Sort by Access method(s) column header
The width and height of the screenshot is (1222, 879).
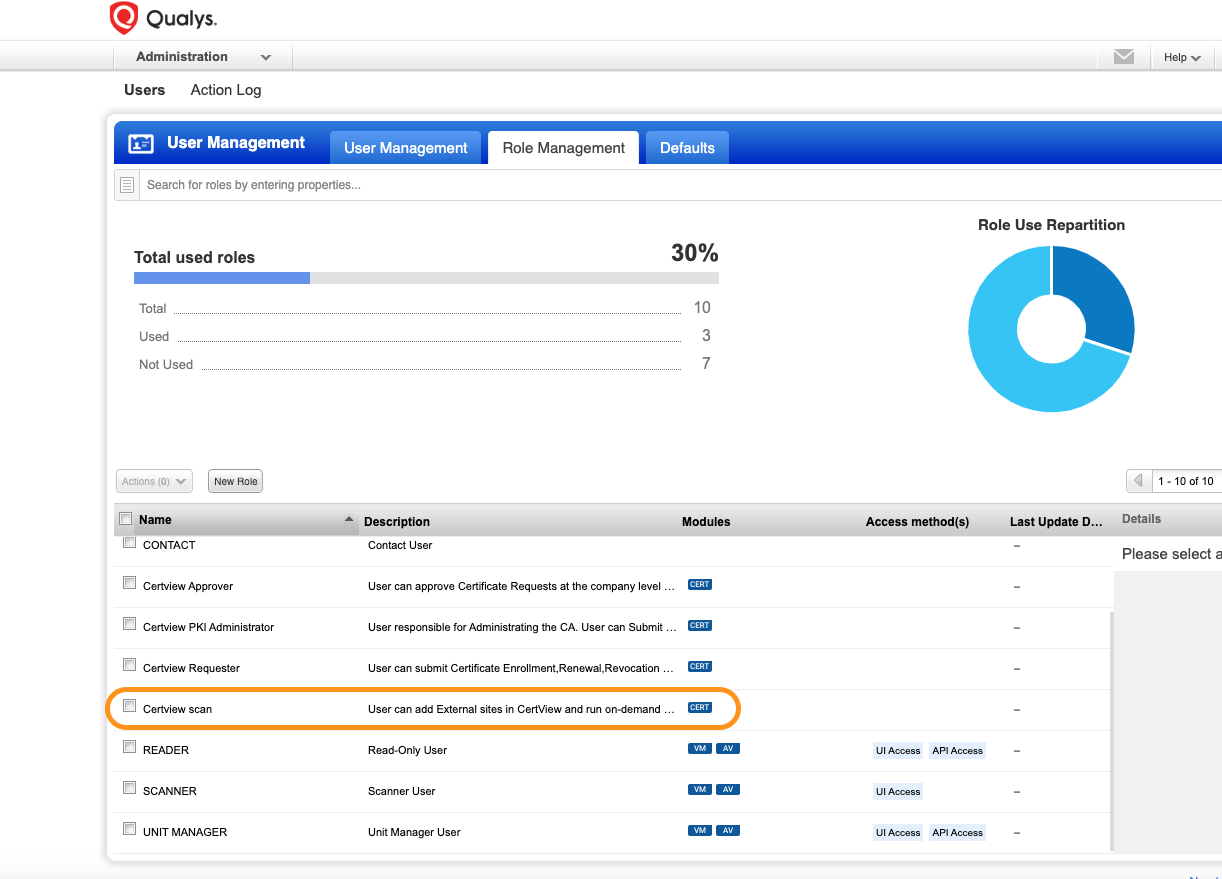[x=918, y=522]
